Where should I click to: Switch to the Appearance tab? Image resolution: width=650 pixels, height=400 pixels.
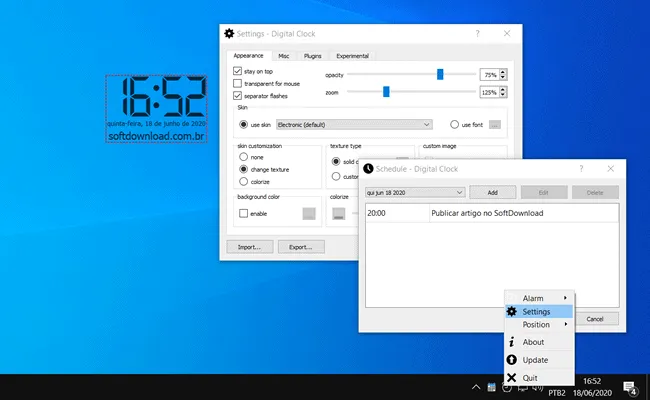[x=248, y=56]
